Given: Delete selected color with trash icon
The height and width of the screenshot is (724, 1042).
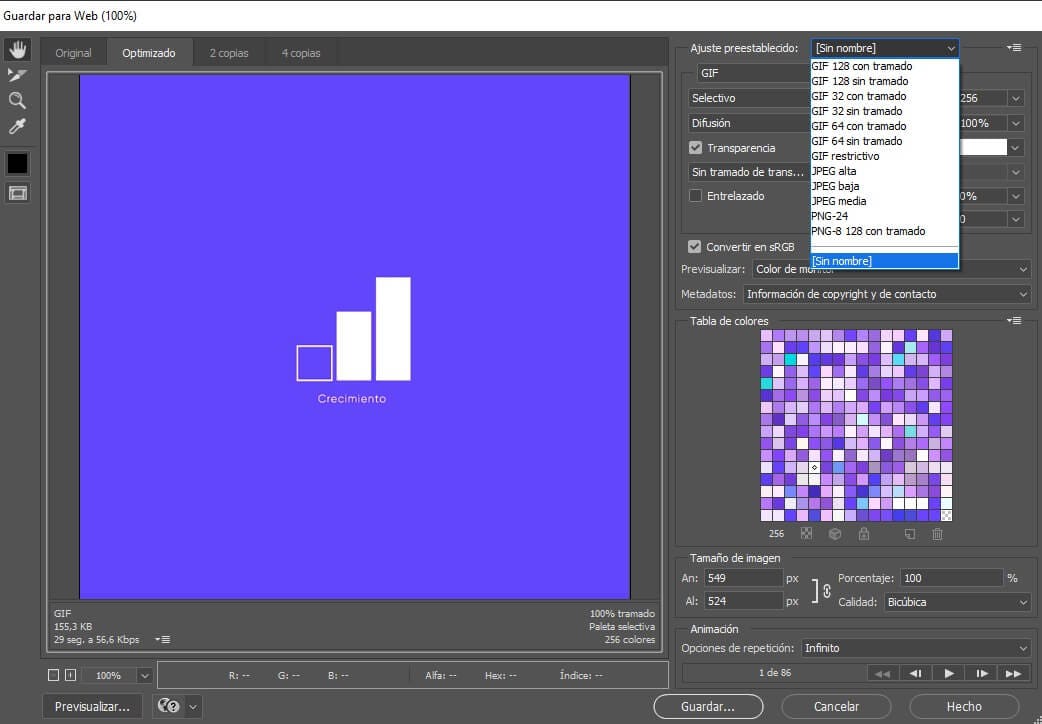Looking at the screenshot, I should [x=937, y=534].
